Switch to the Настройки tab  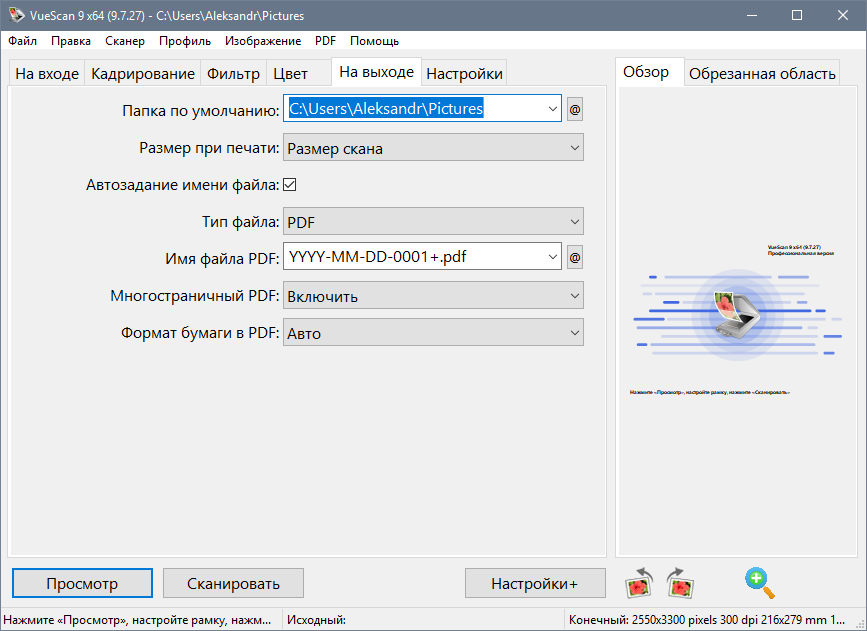tap(464, 74)
